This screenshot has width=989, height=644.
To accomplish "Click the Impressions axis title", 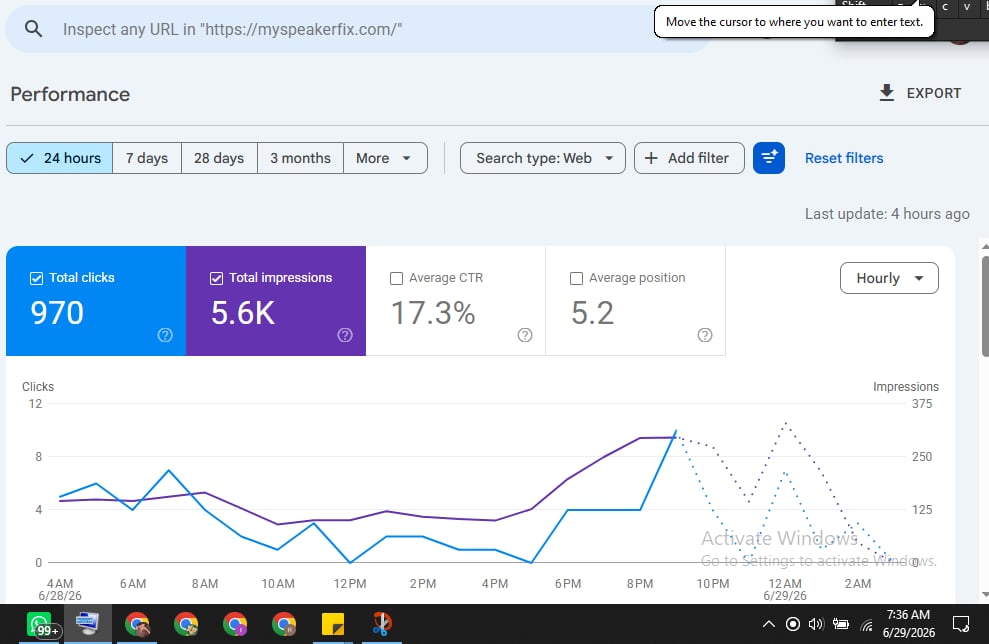I will pos(906,387).
